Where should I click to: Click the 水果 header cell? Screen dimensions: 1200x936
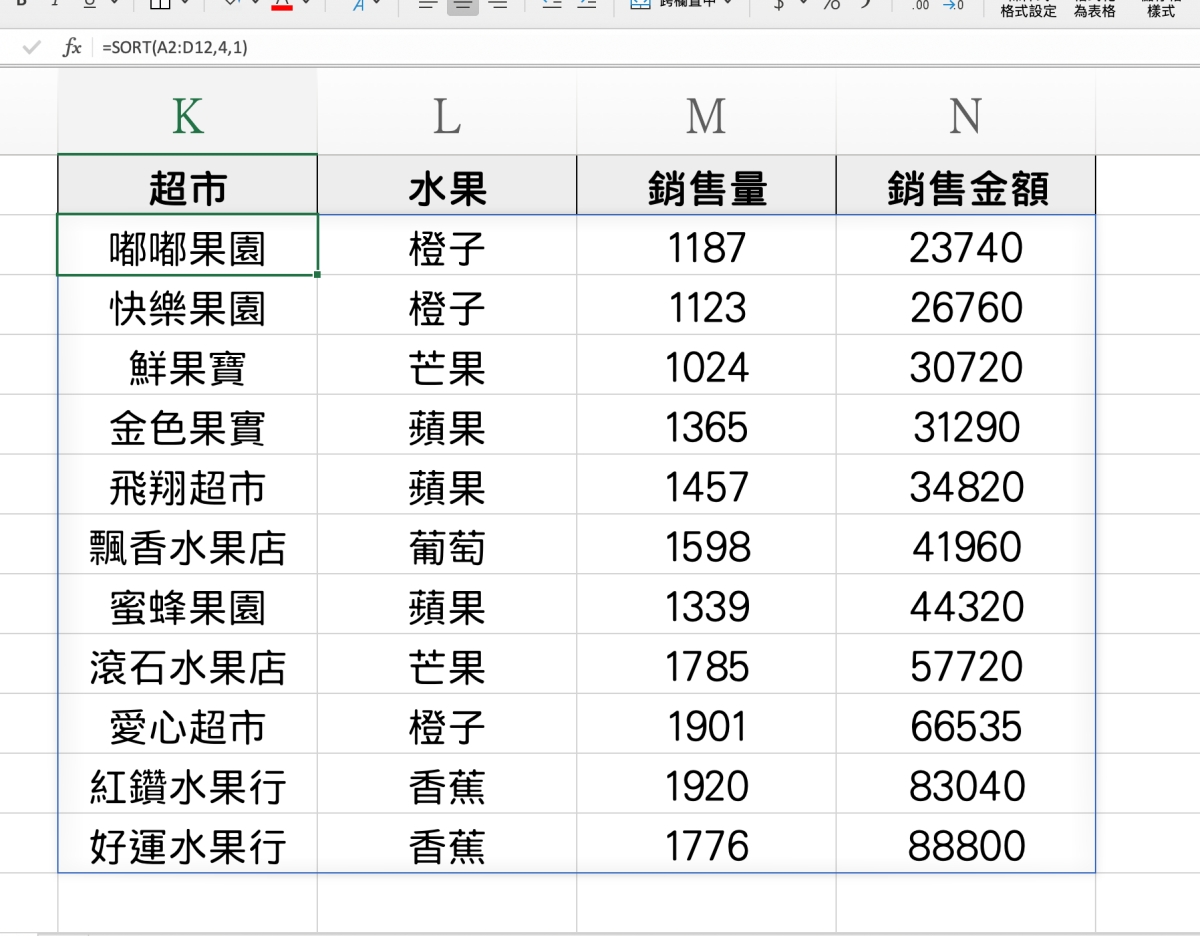click(x=447, y=185)
